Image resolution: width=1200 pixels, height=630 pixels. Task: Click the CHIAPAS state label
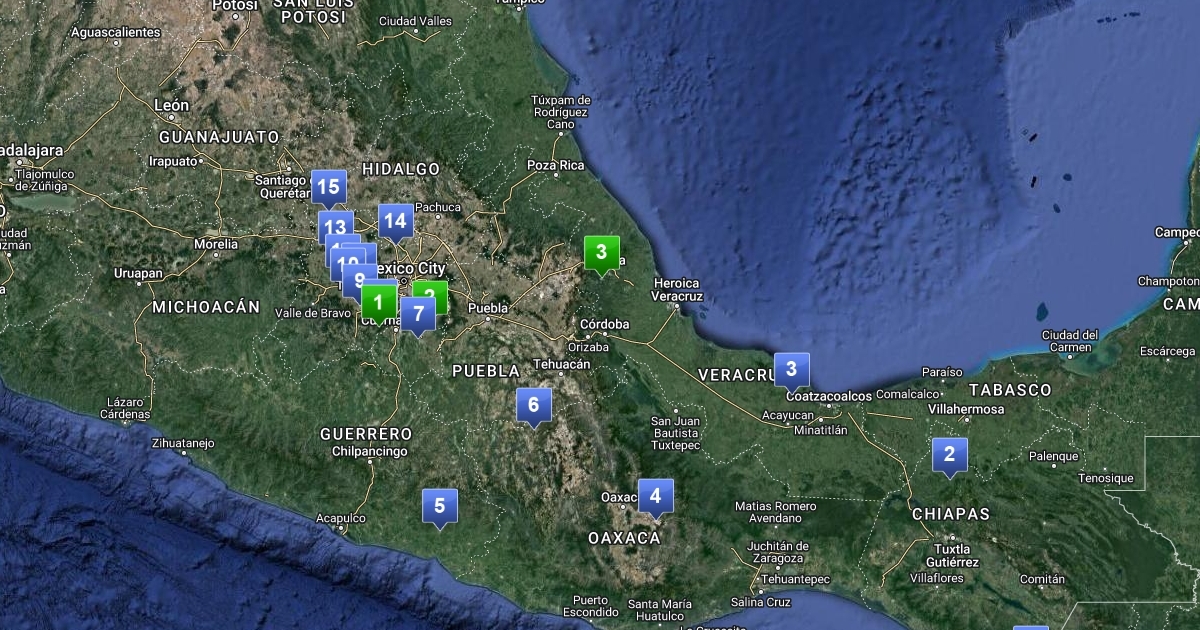click(x=951, y=514)
